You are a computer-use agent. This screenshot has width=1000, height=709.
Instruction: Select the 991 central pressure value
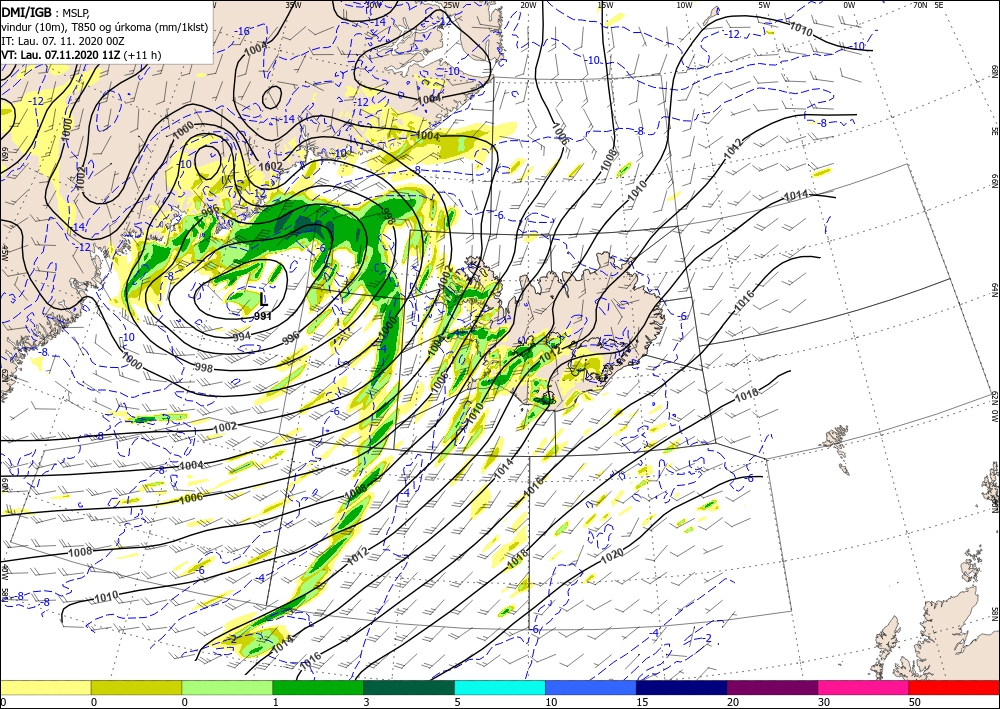pos(262,316)
